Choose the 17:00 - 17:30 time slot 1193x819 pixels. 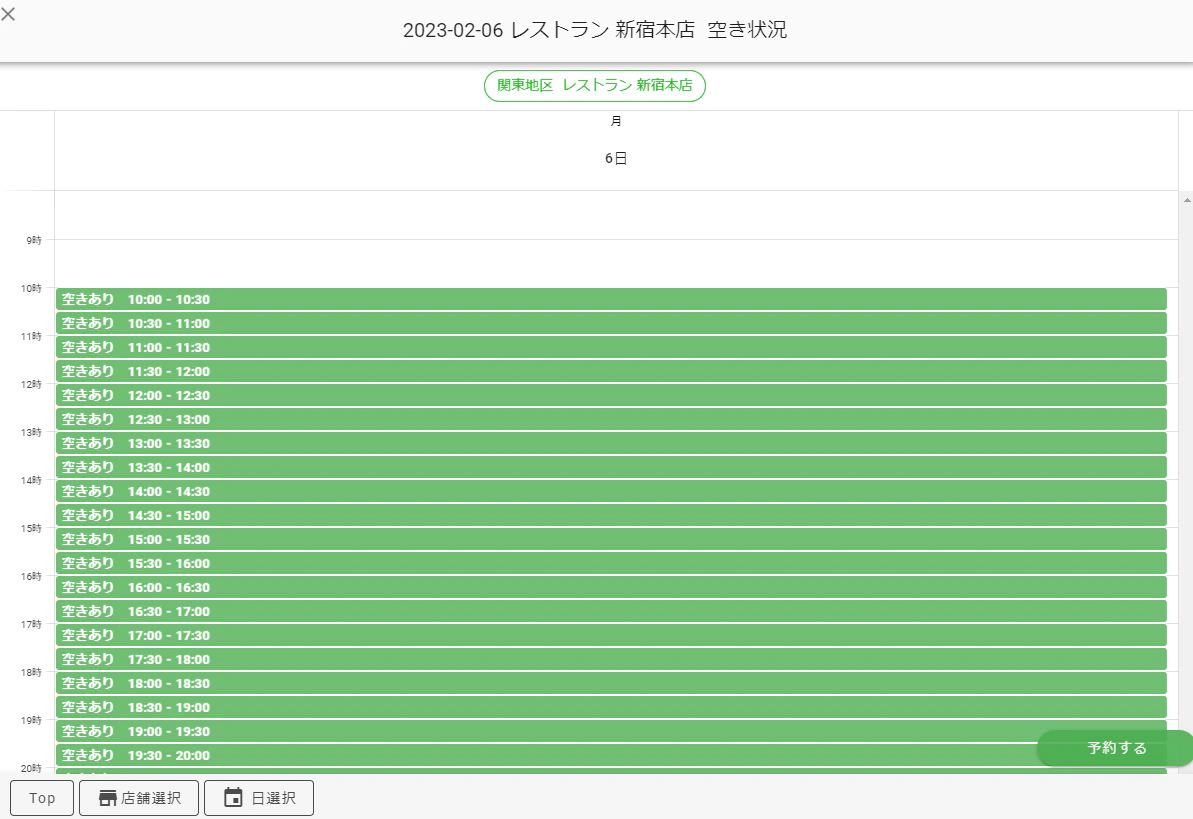611,635
